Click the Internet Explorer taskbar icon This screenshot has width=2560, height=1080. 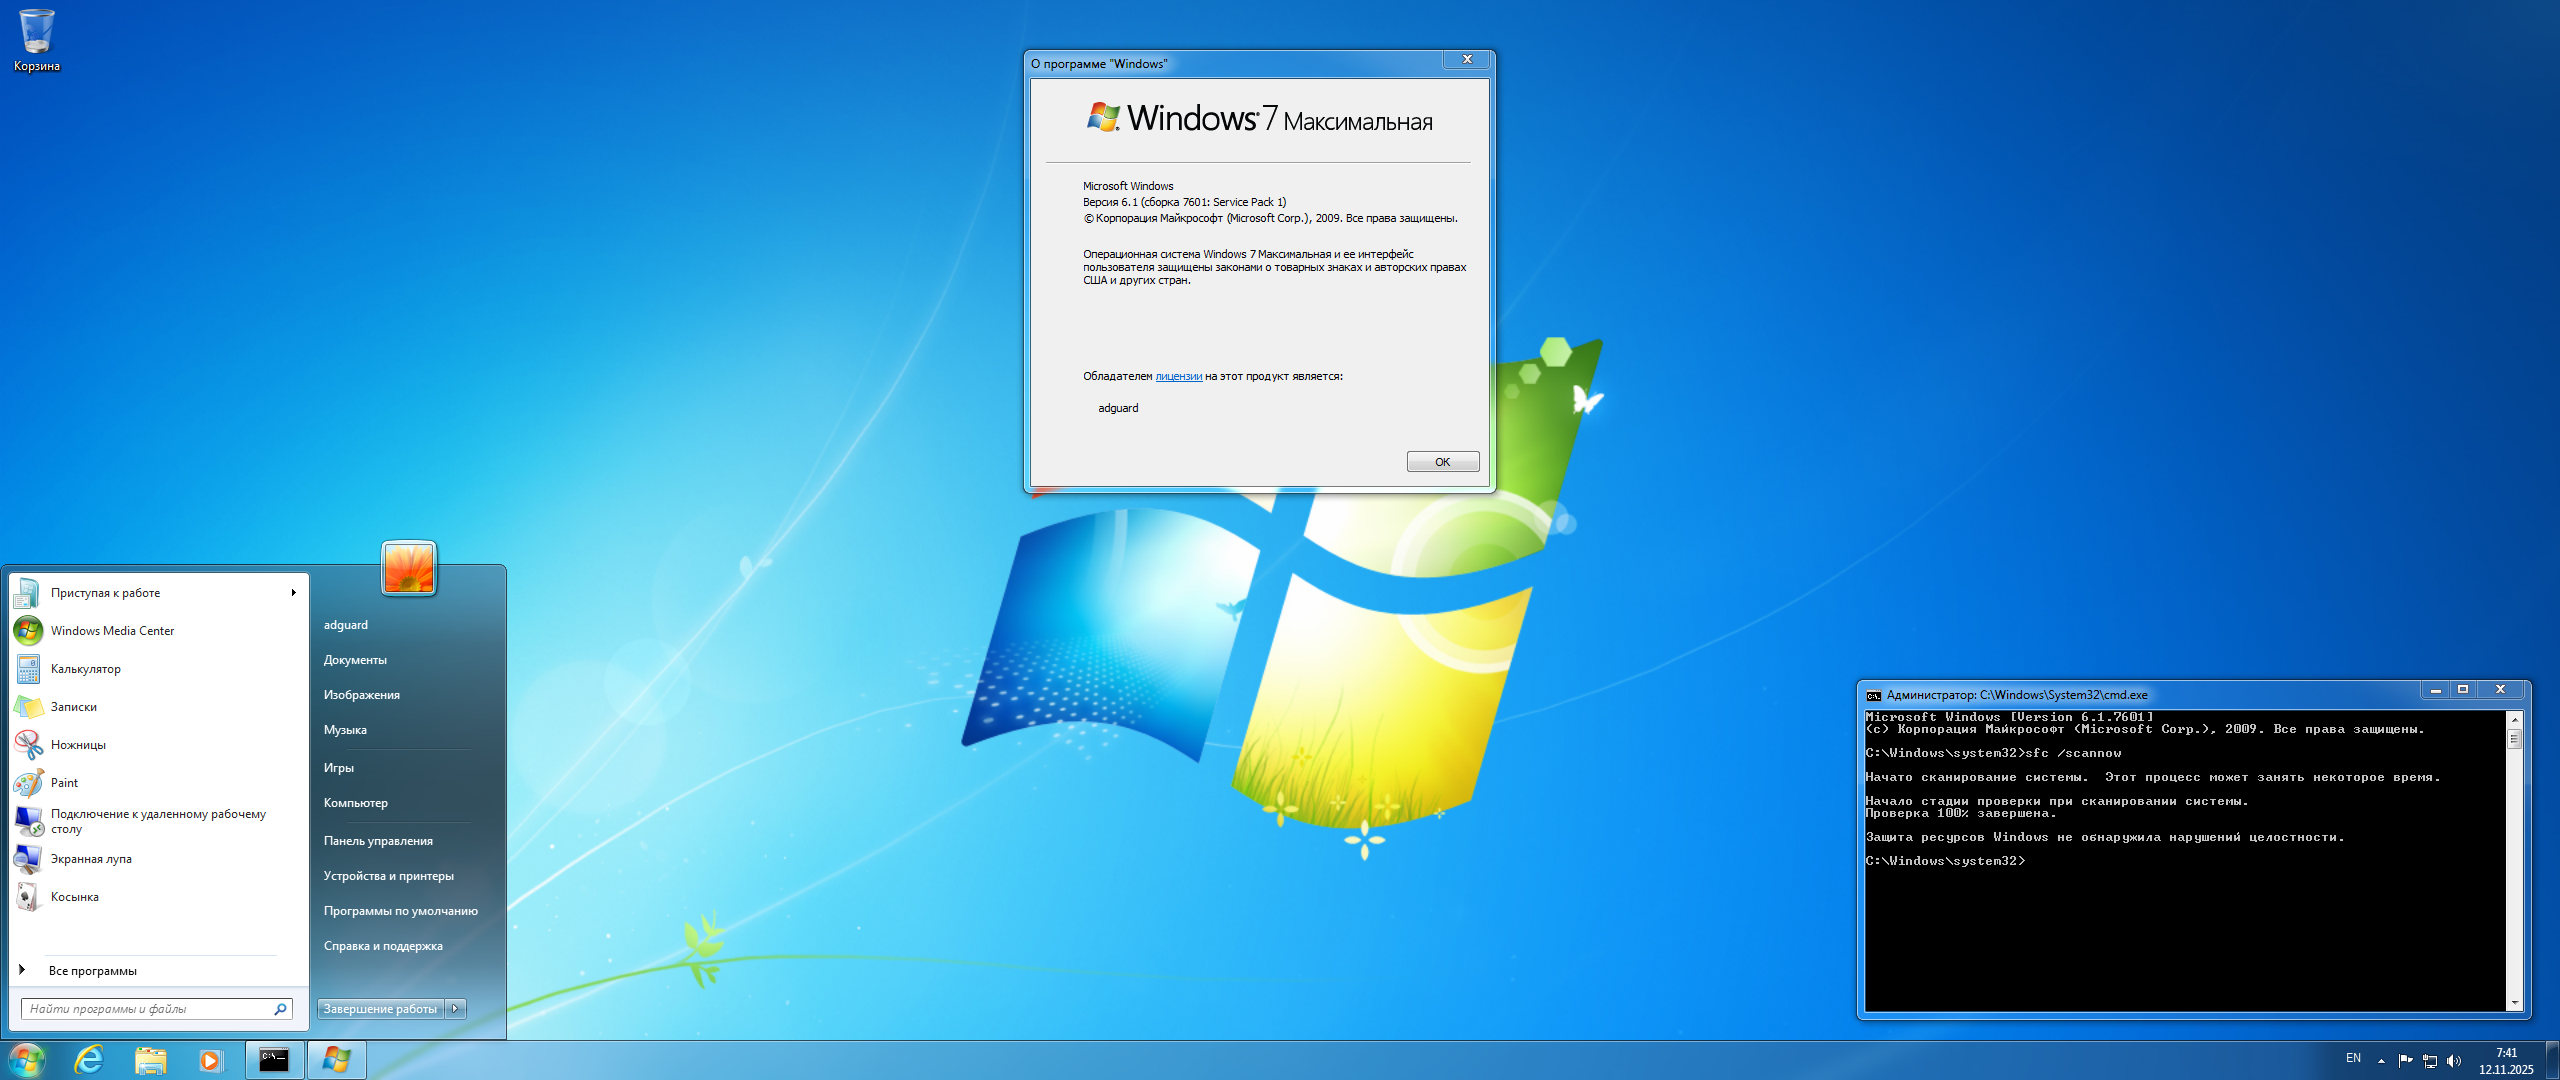click(x=90, y=1060)
